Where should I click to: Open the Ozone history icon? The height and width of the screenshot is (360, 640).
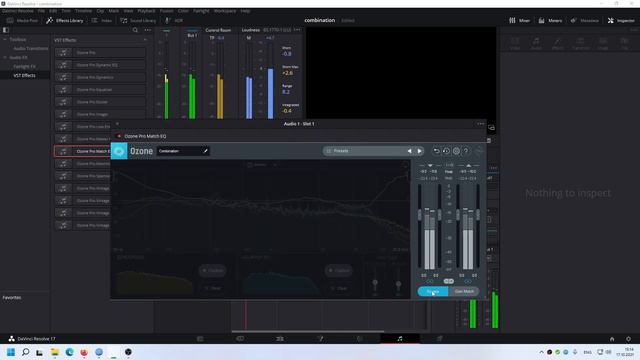446,151
